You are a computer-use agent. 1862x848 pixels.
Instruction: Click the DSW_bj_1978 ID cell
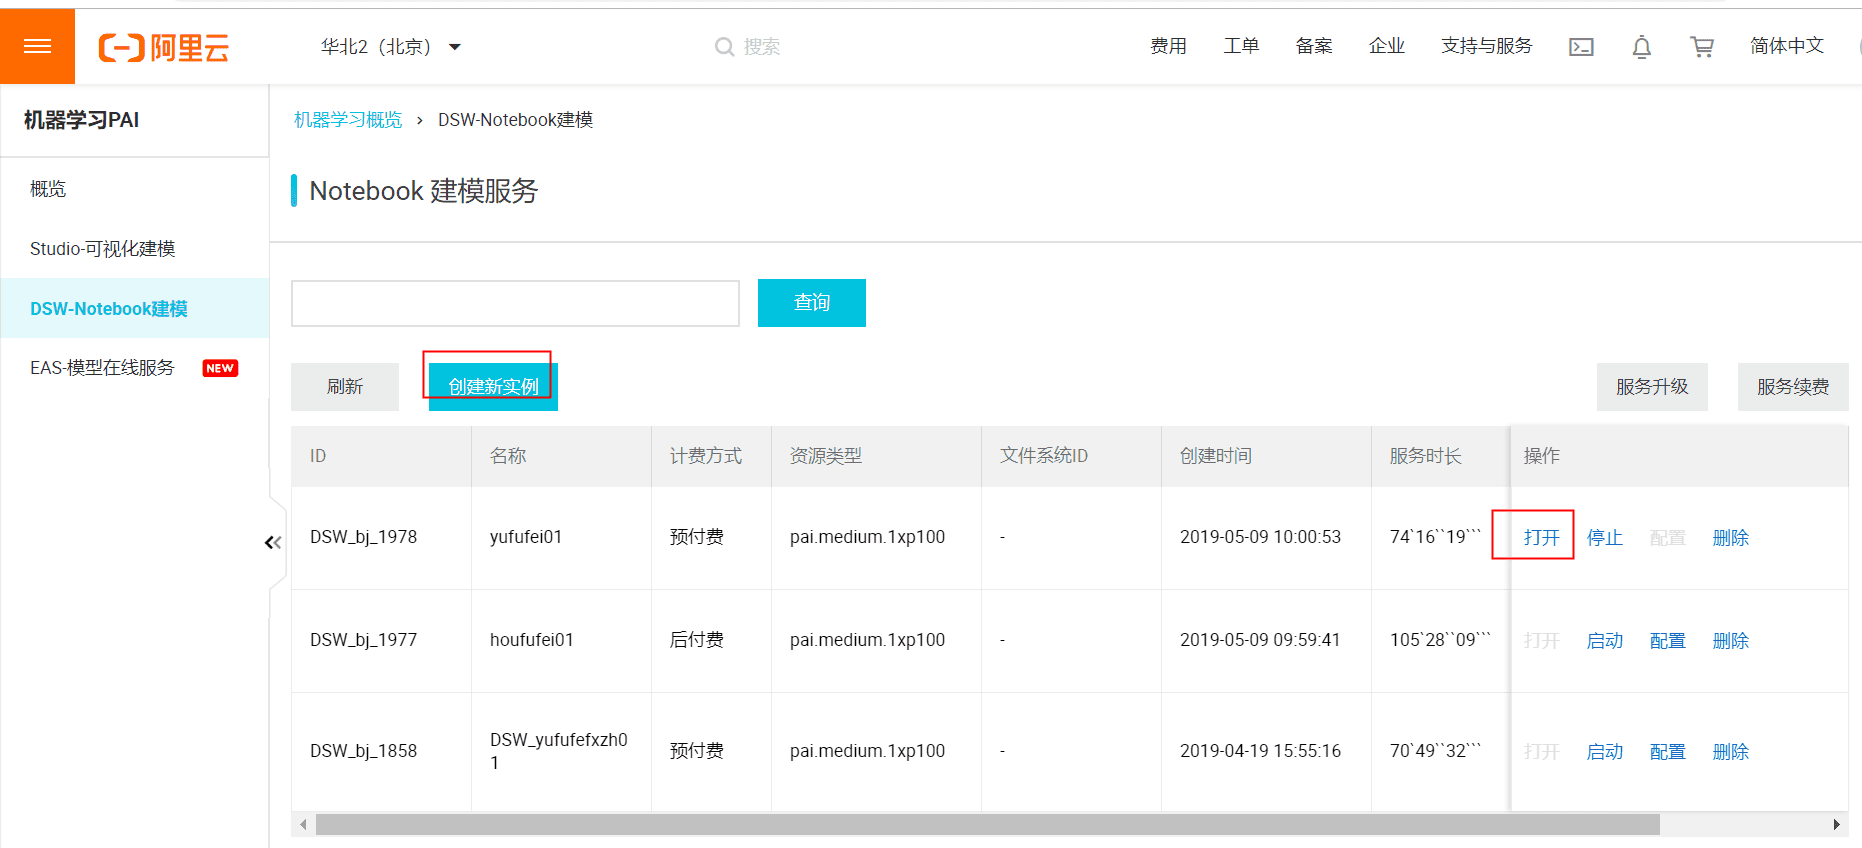363,537
